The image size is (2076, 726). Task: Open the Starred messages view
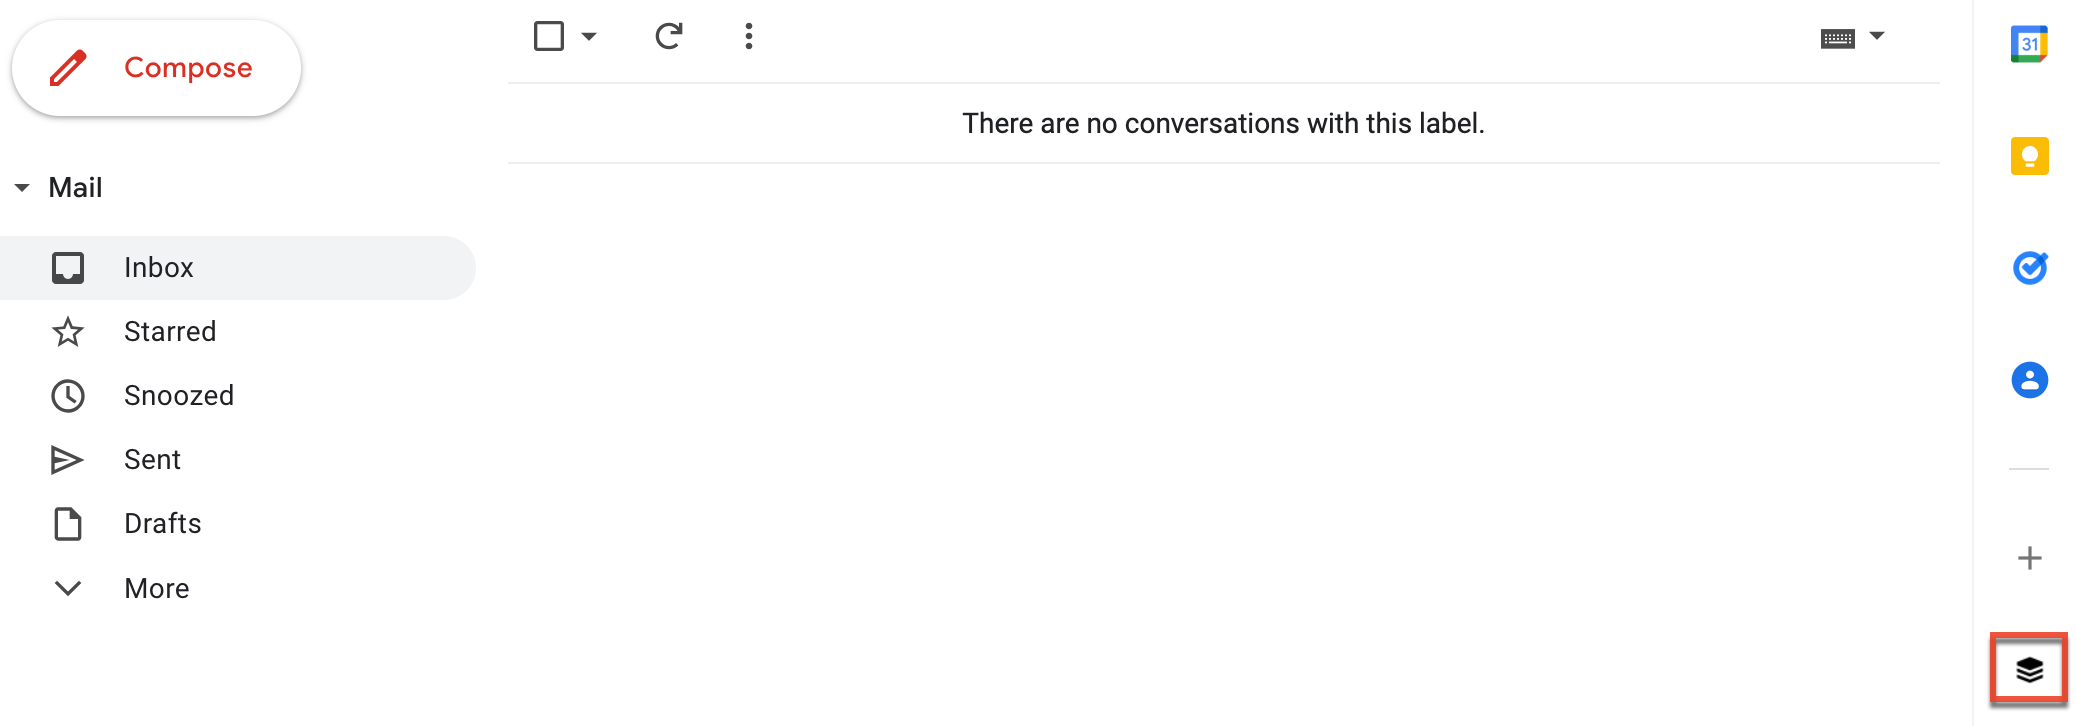point(170,331)
